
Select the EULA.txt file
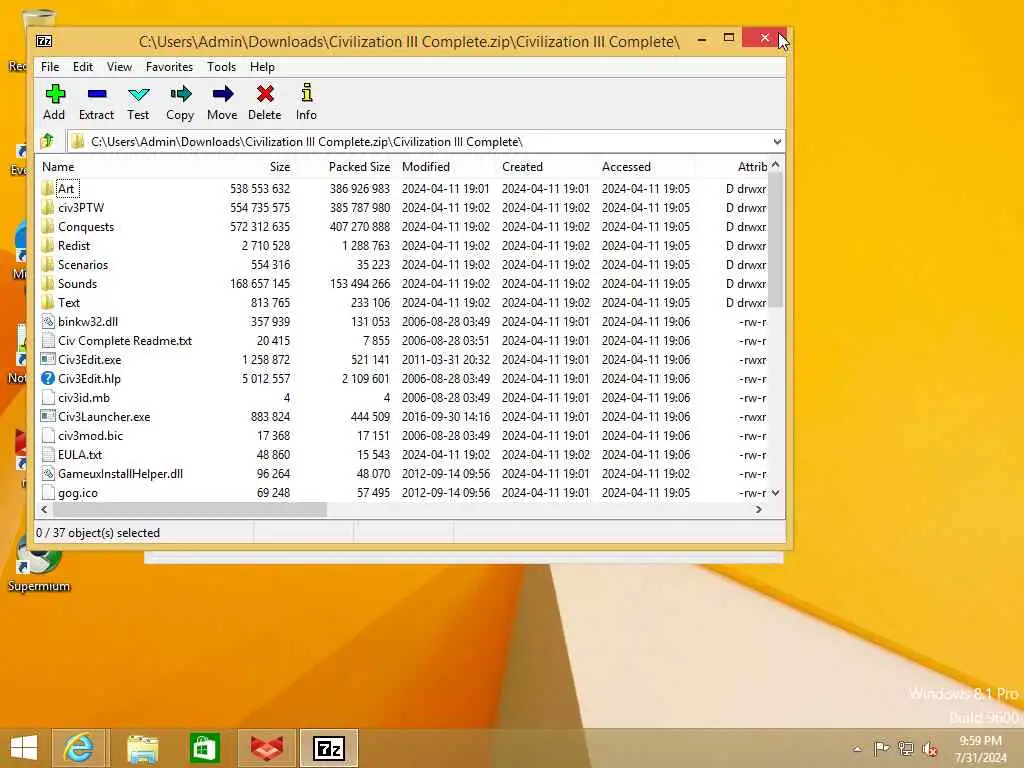click(x=80, y=455)
